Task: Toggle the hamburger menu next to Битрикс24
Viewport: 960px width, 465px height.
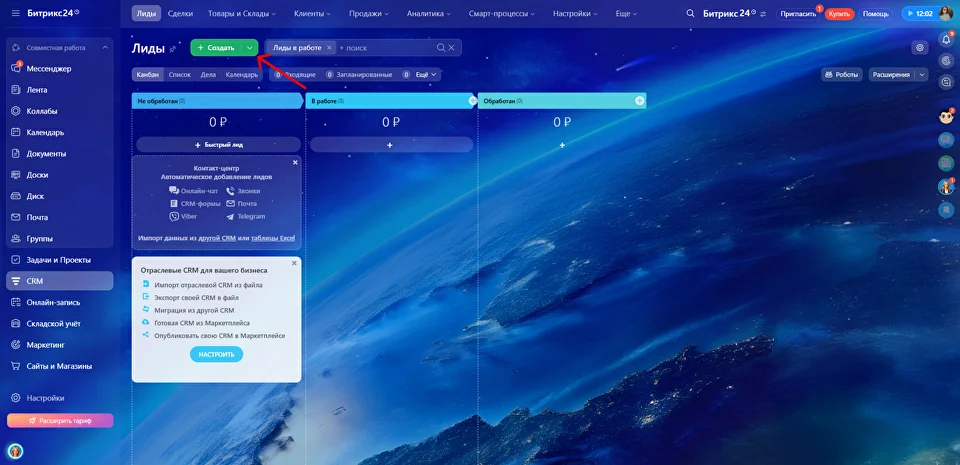Action: pos(15,13)
